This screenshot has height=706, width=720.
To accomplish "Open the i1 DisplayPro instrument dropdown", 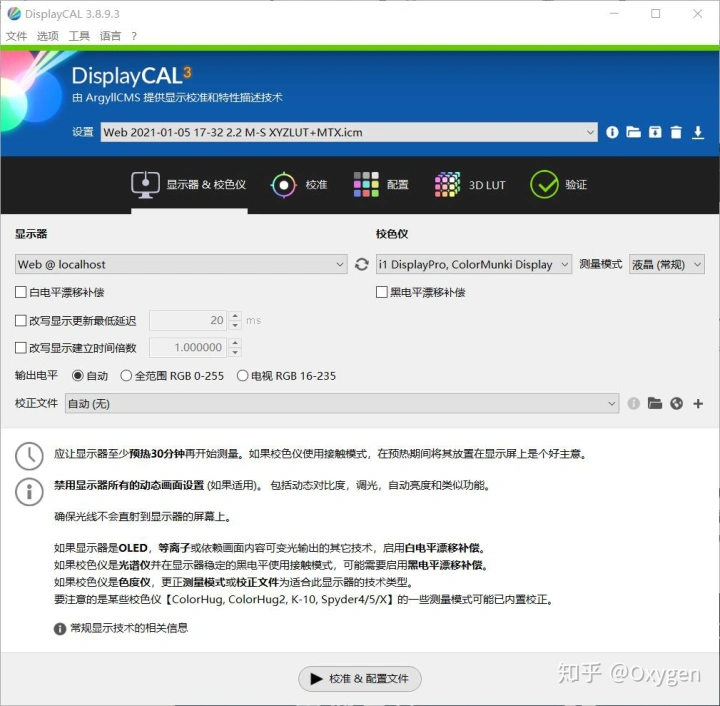I will [474, 264].
